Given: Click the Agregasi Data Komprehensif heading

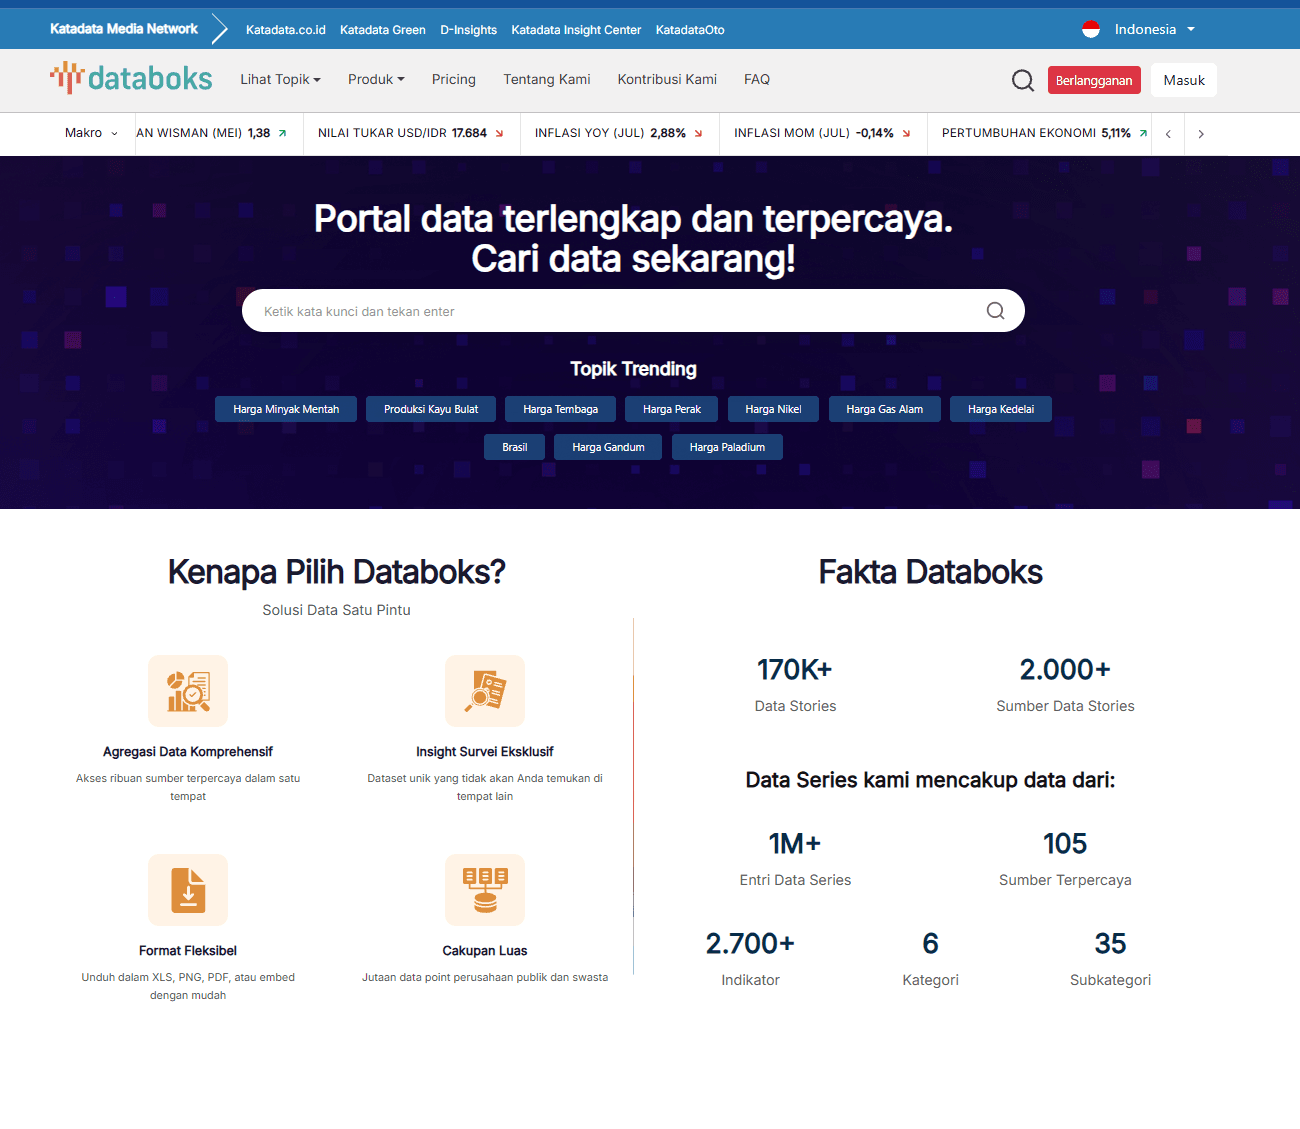Looking at the screenshot, I should pos(188,752).
